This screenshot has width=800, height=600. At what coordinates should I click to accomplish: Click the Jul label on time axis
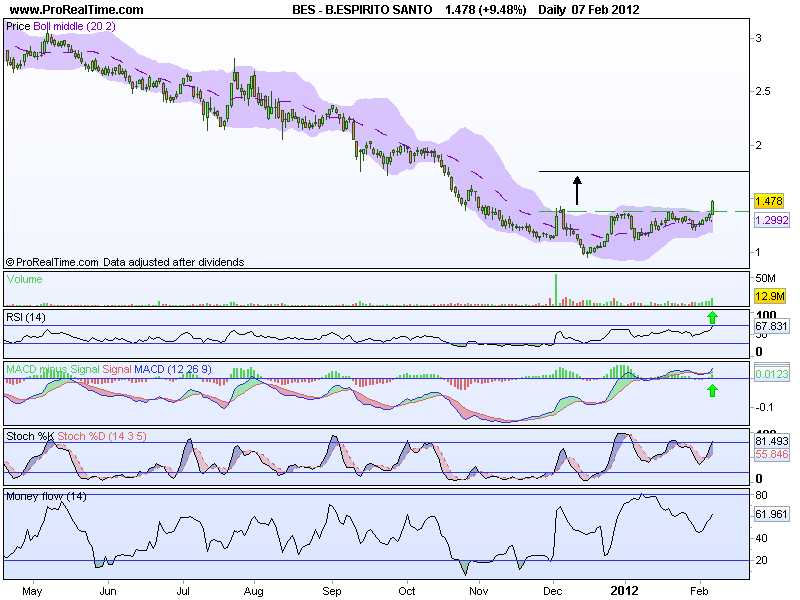coord(183,591)
